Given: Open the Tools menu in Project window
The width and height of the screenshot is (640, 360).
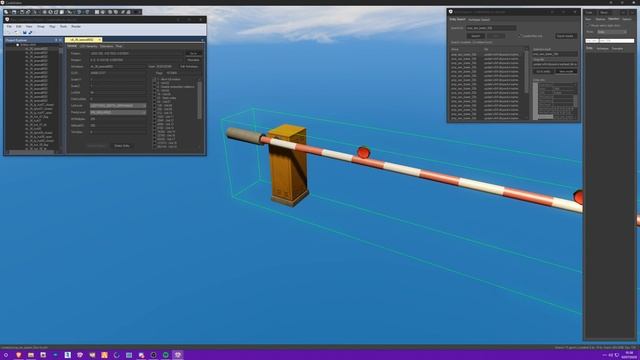Looking at the screenshot, I should pyautogui.click(x=63, y=27).
